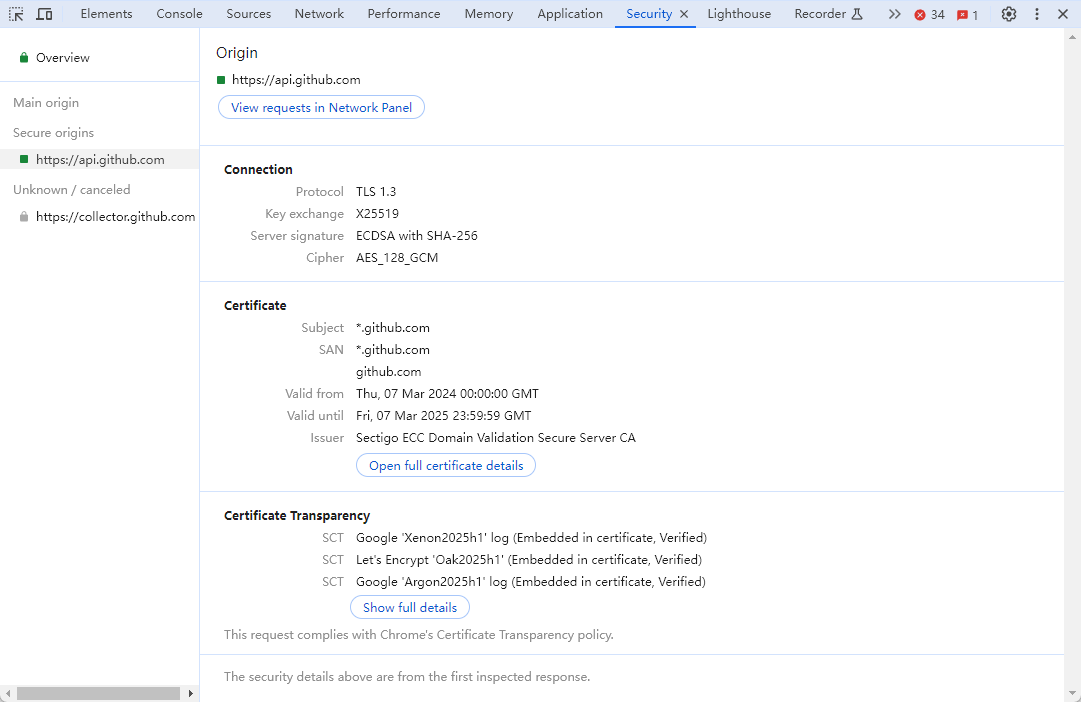Select https://collector.github.com origin
The height and width of the screenshot is (702, 1081).
tap(115, 217)
